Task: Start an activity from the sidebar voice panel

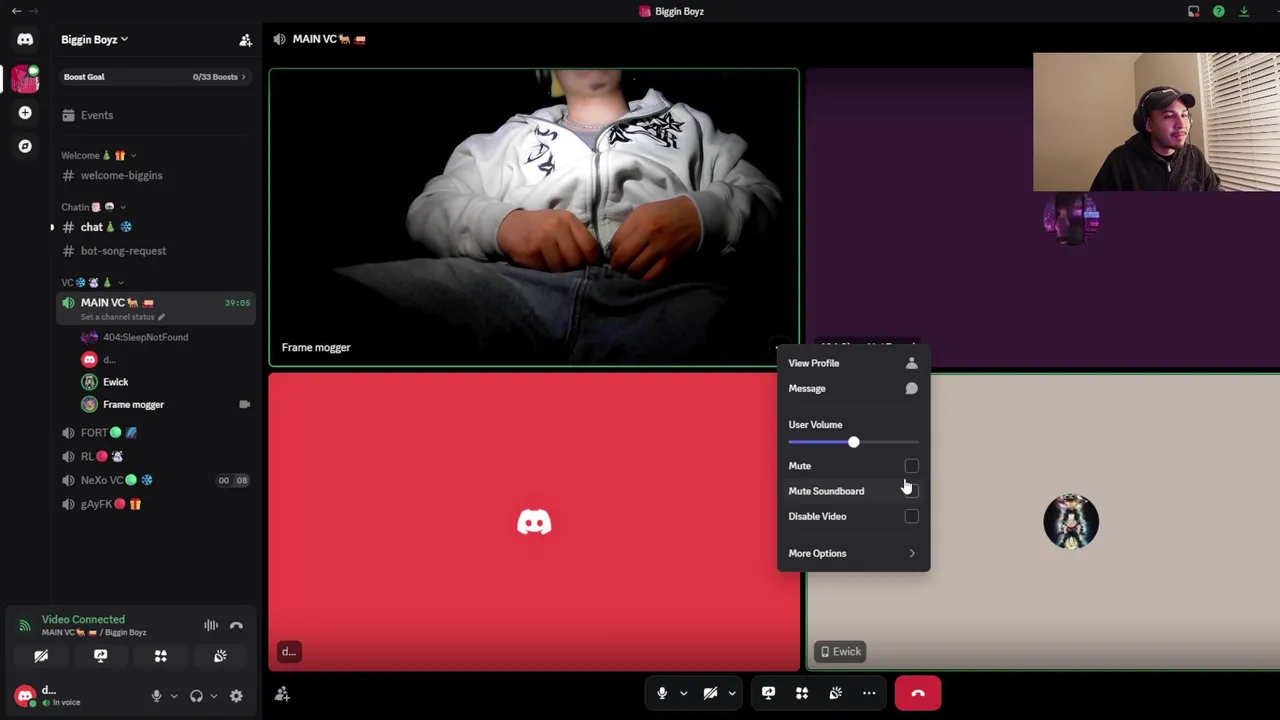Action: [x=160, y=656]
